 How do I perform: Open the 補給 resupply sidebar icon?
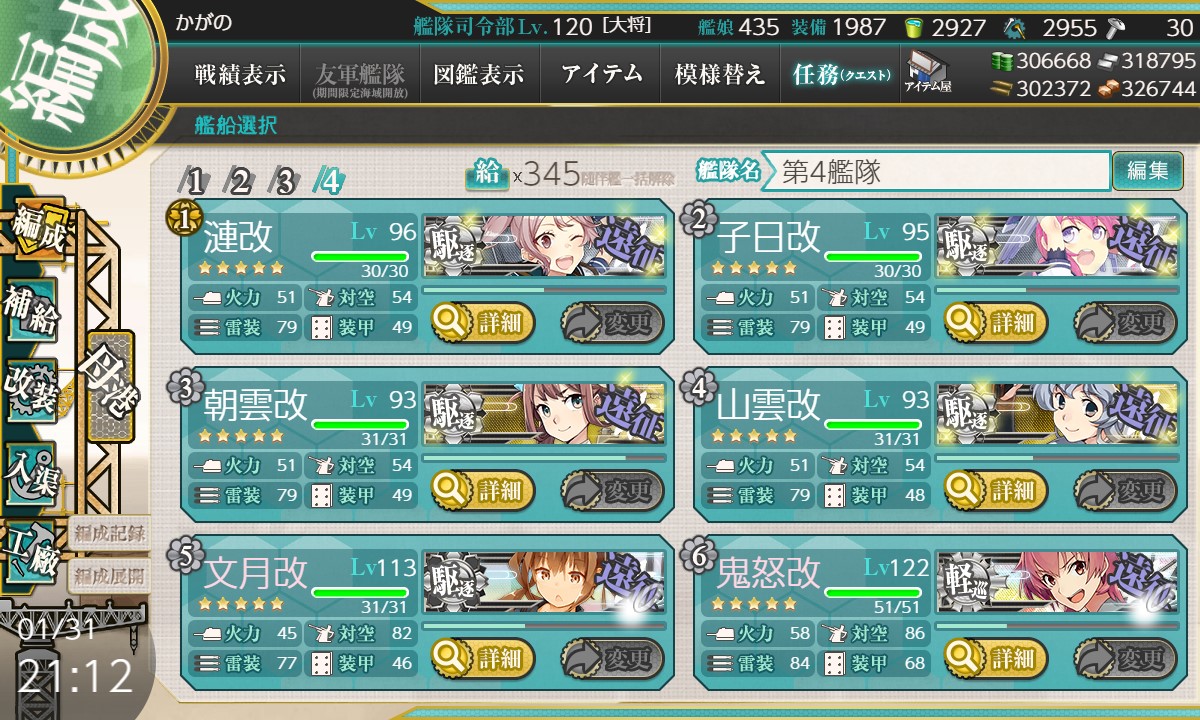[x=31, y=312]
